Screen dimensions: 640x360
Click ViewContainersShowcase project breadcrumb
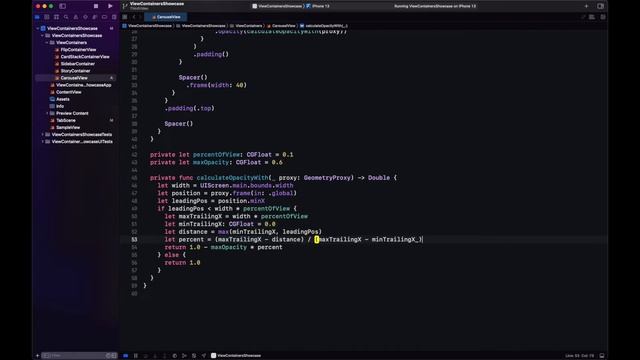pyautogui.click(x=147, y=26)
